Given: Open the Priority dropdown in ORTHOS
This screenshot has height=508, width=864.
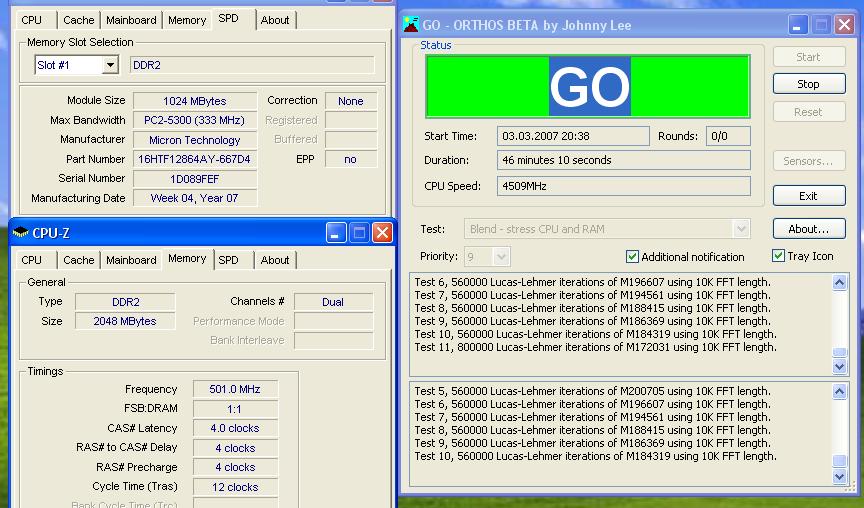Looking at the screenshot, I should (x=501, y=257).
